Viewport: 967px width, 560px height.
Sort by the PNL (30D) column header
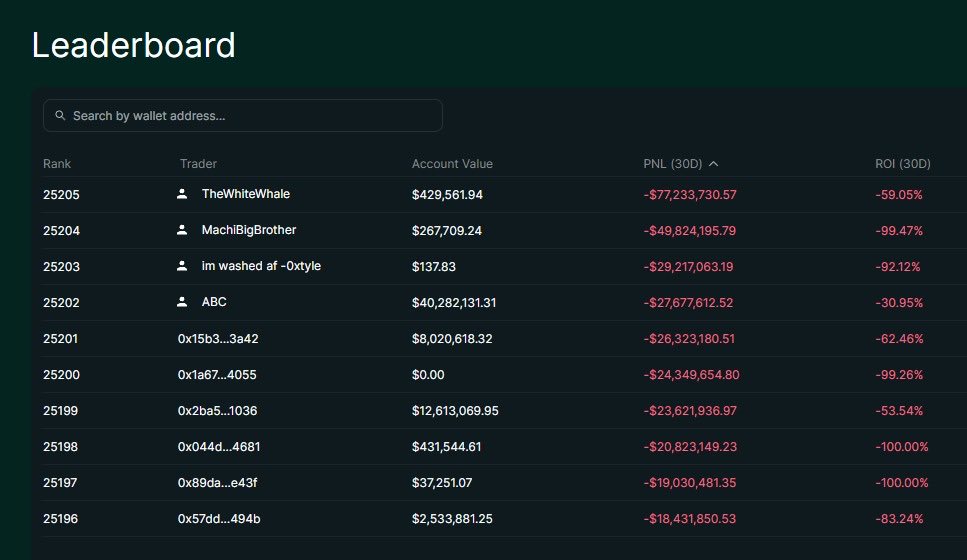point(672,163)
